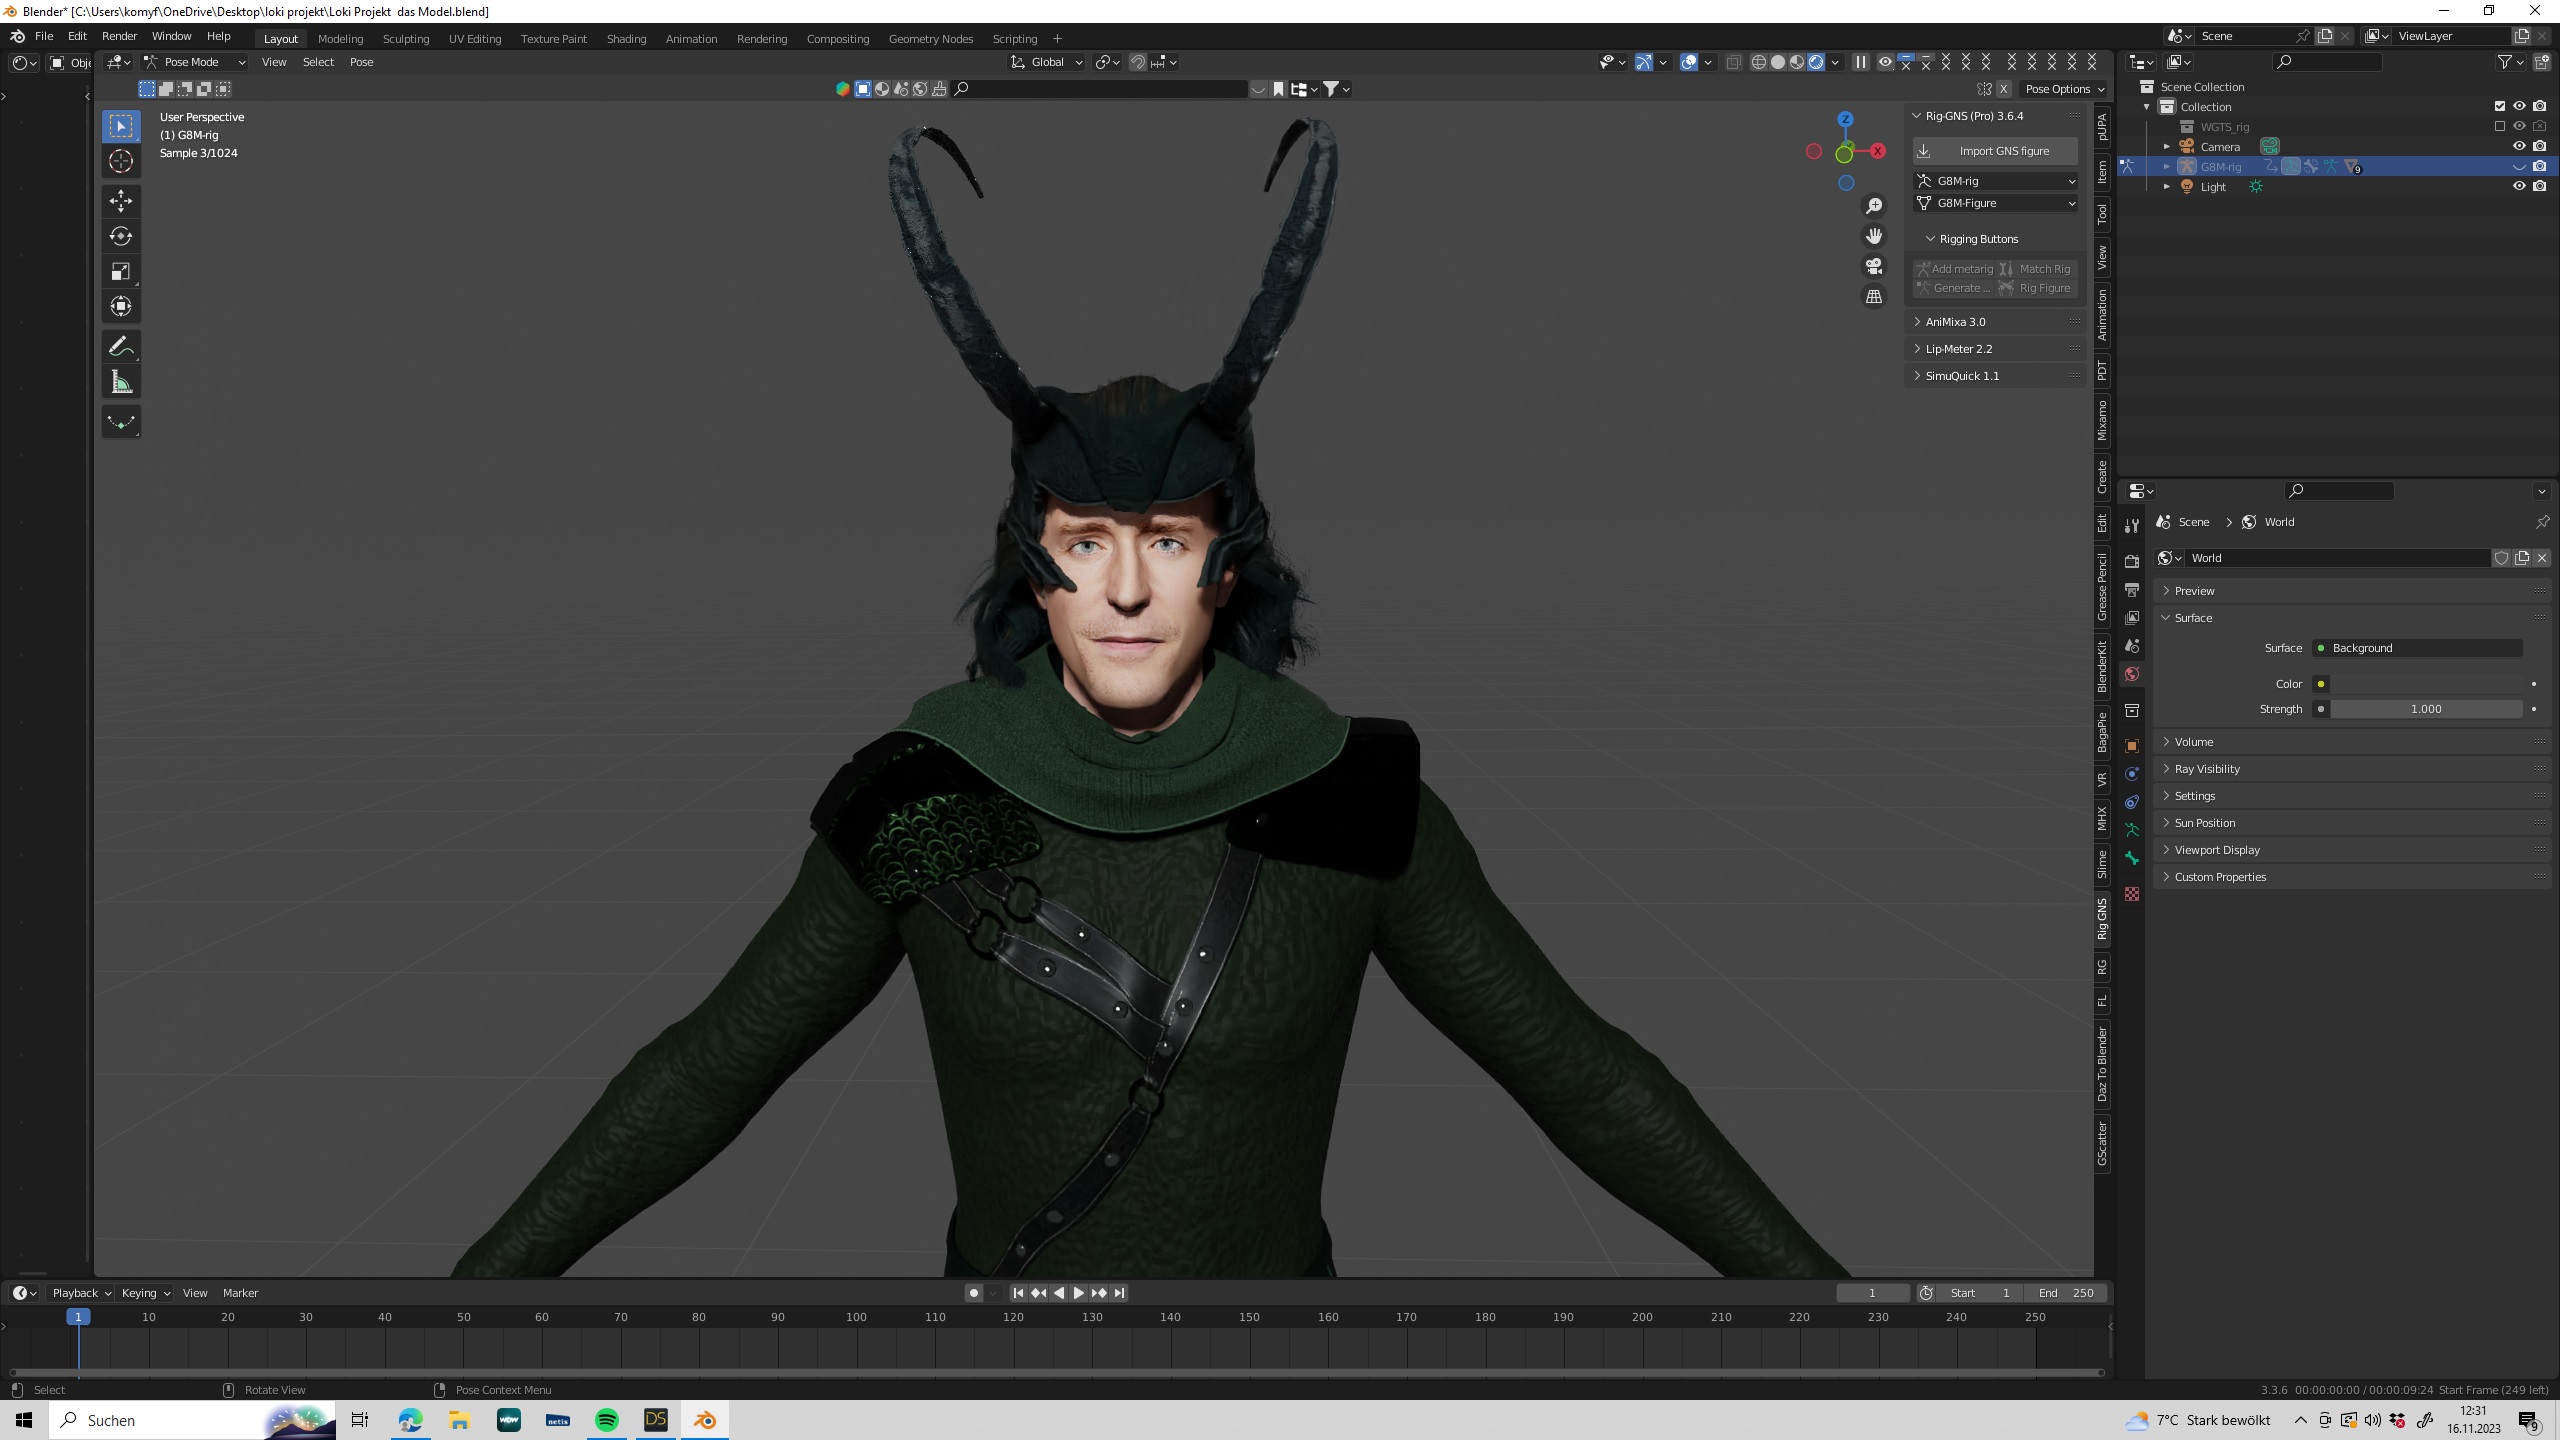Click the camera view icon
Image resolution: width=2560 pixels, height=1440 pixels.
(x=1873, y=266)
